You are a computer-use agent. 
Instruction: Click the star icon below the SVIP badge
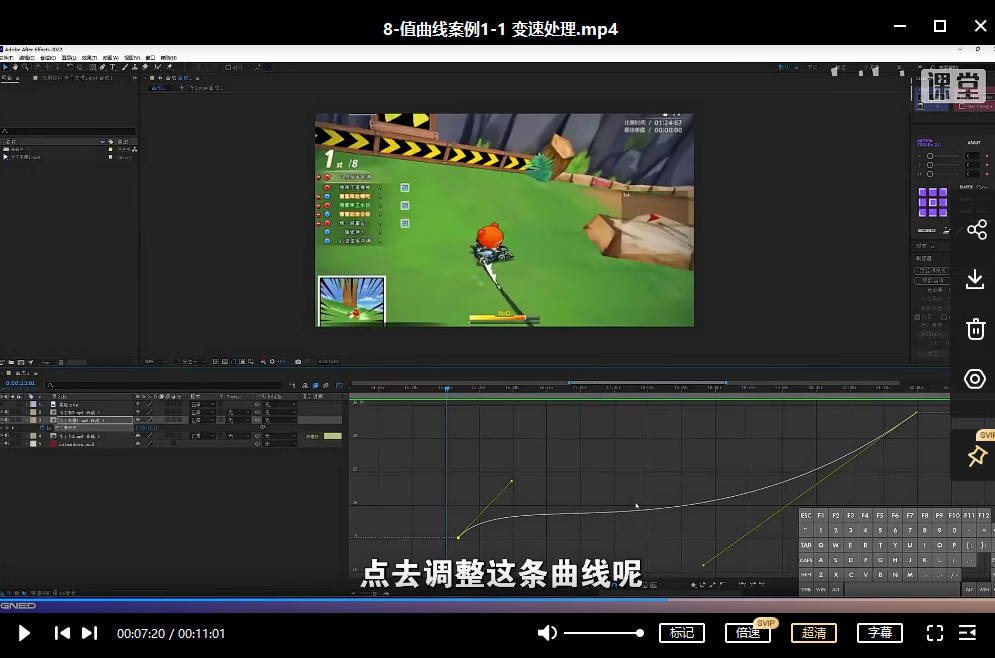pyautogui.click(x=976, y=456)
